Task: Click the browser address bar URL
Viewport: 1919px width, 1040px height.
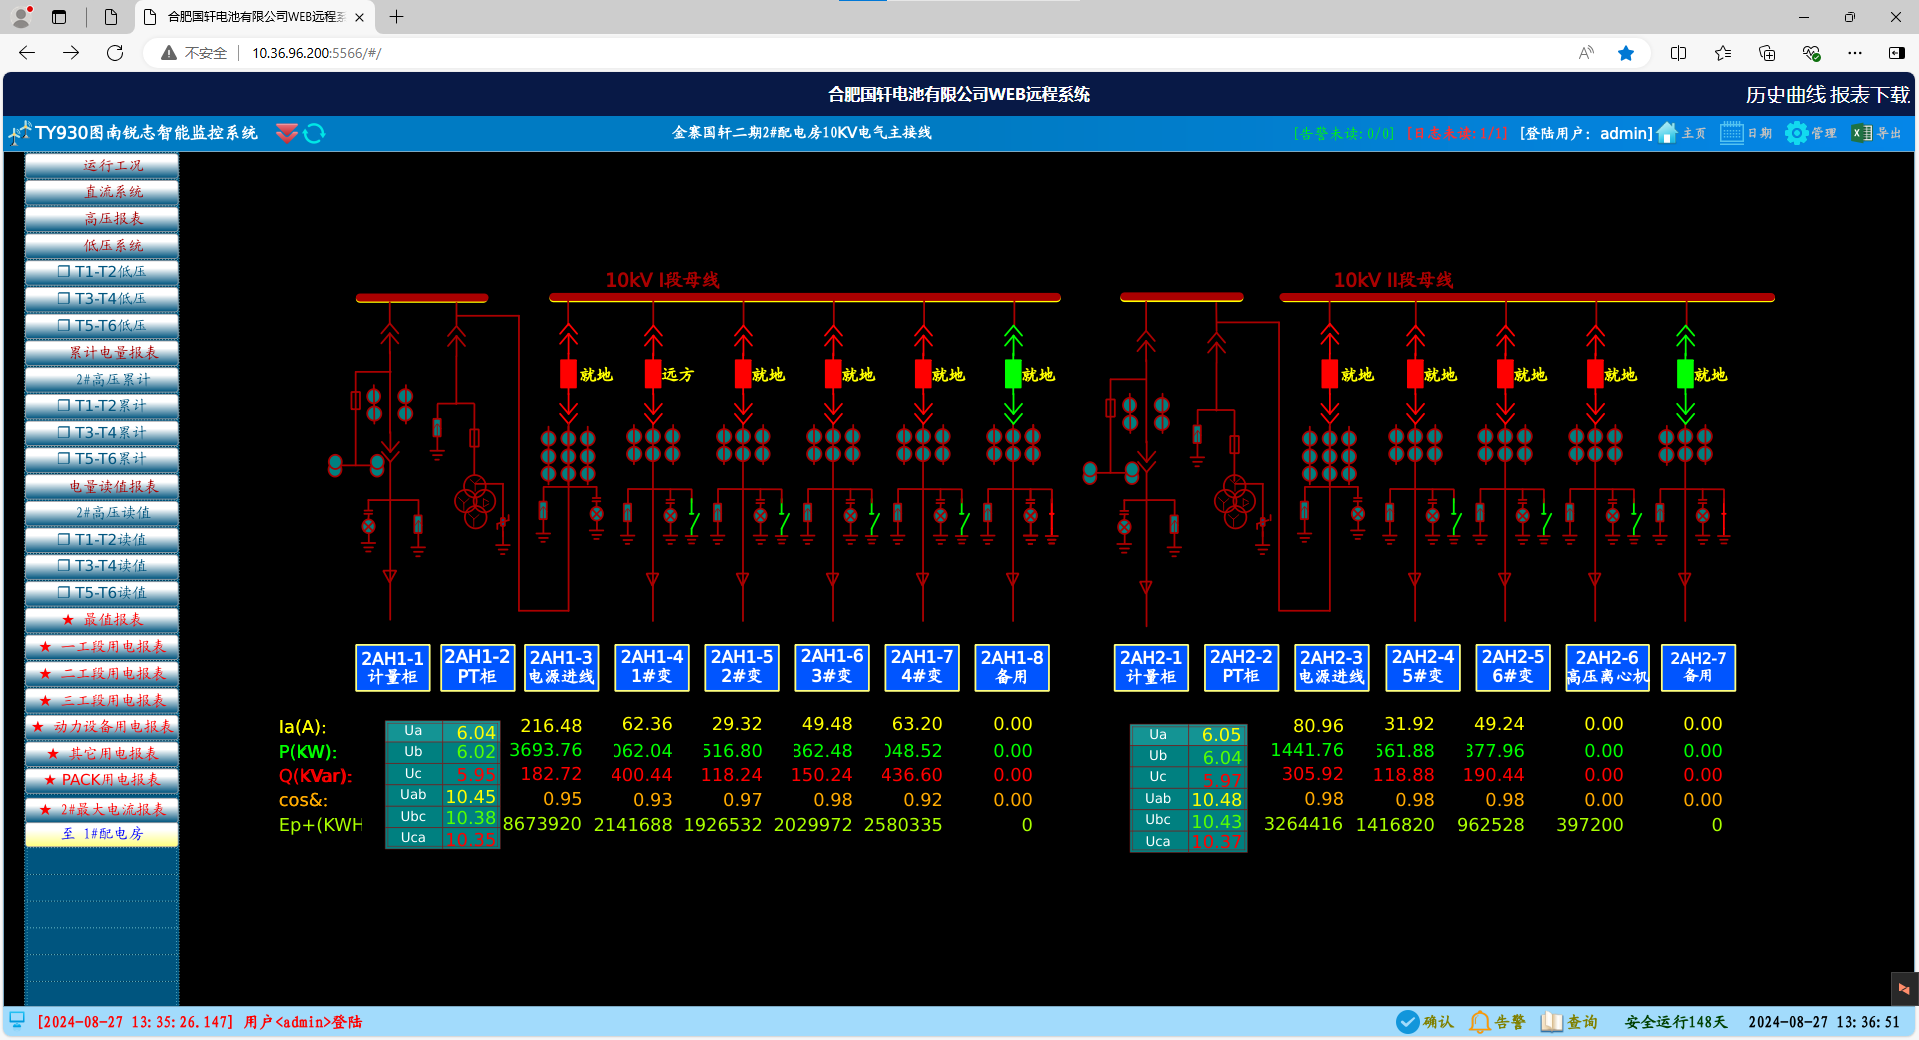Action: (316, 53)
